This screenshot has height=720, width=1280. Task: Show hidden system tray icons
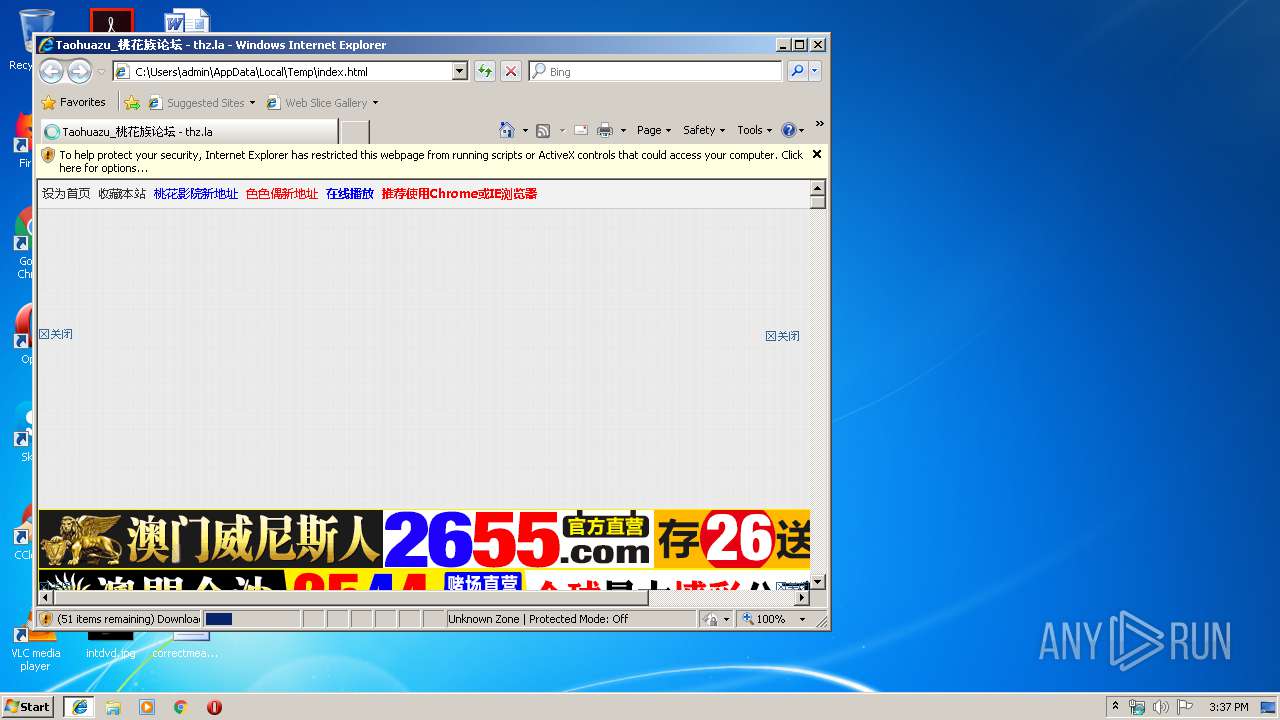pyautogui.click(x=1115, y=707)
